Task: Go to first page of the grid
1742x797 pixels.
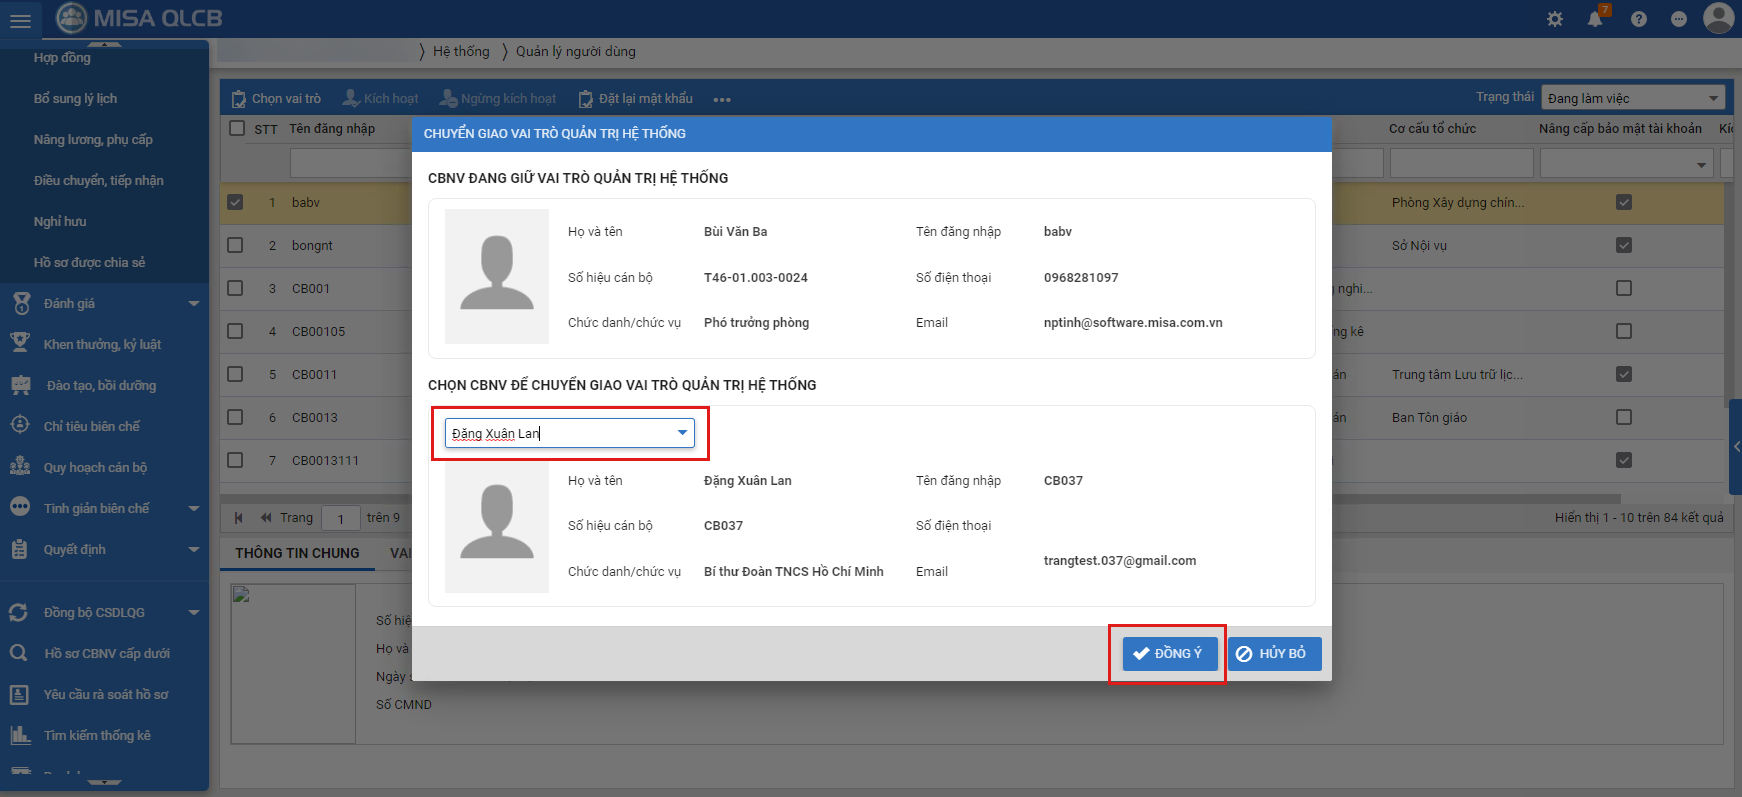Action: 239,518
